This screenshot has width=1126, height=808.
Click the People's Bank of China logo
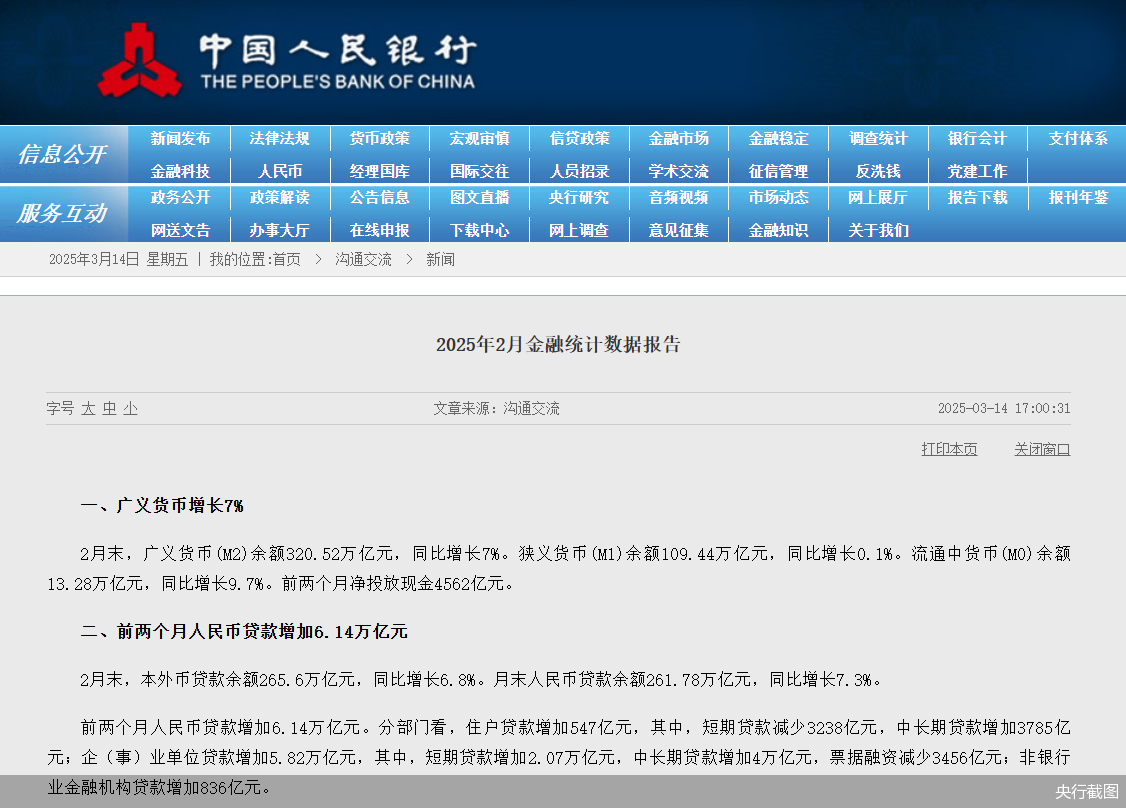[140, 62]
